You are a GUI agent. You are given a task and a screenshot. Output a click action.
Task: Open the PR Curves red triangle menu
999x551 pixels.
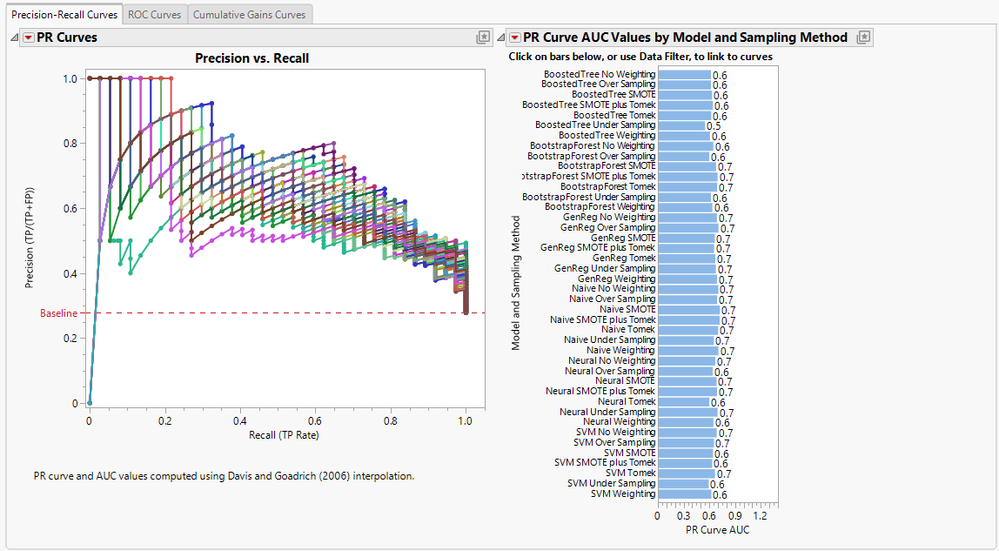[28, 38]
